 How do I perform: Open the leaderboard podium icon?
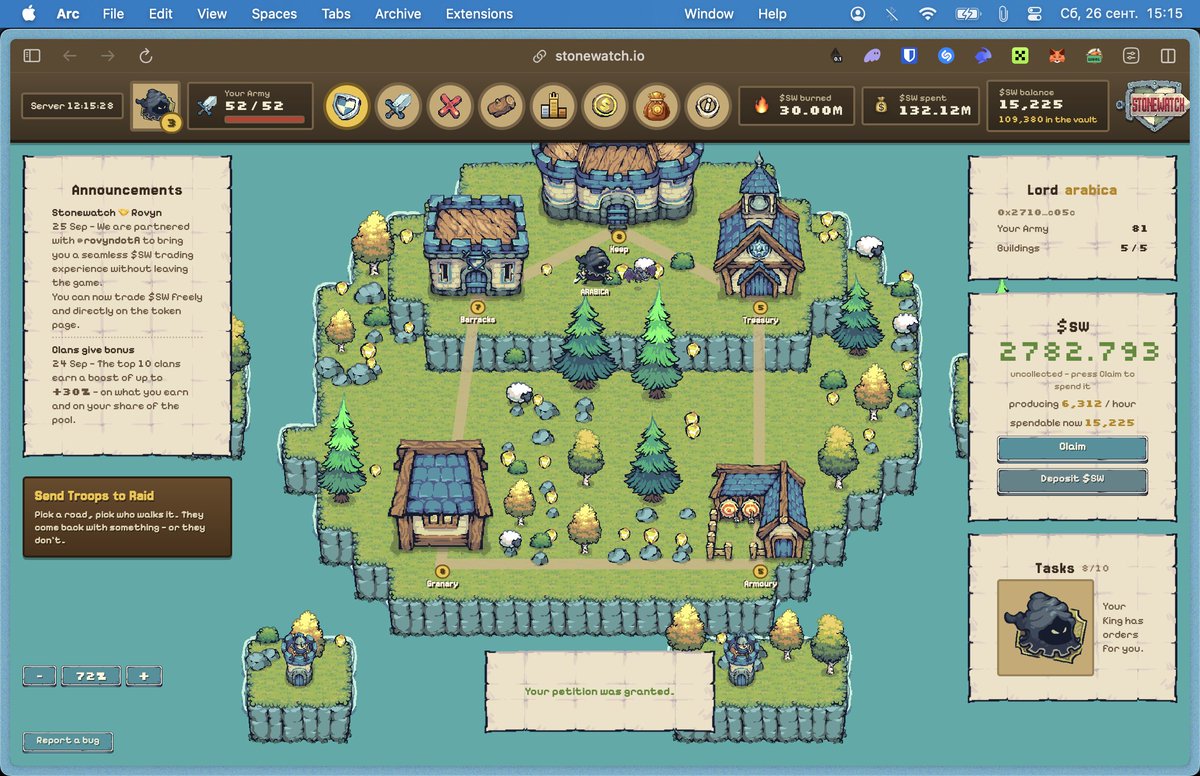[553, 105]
